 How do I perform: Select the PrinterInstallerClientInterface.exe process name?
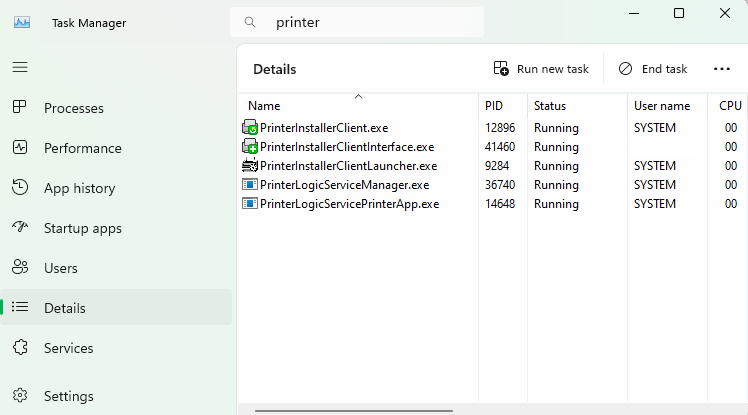click(347, 147)
